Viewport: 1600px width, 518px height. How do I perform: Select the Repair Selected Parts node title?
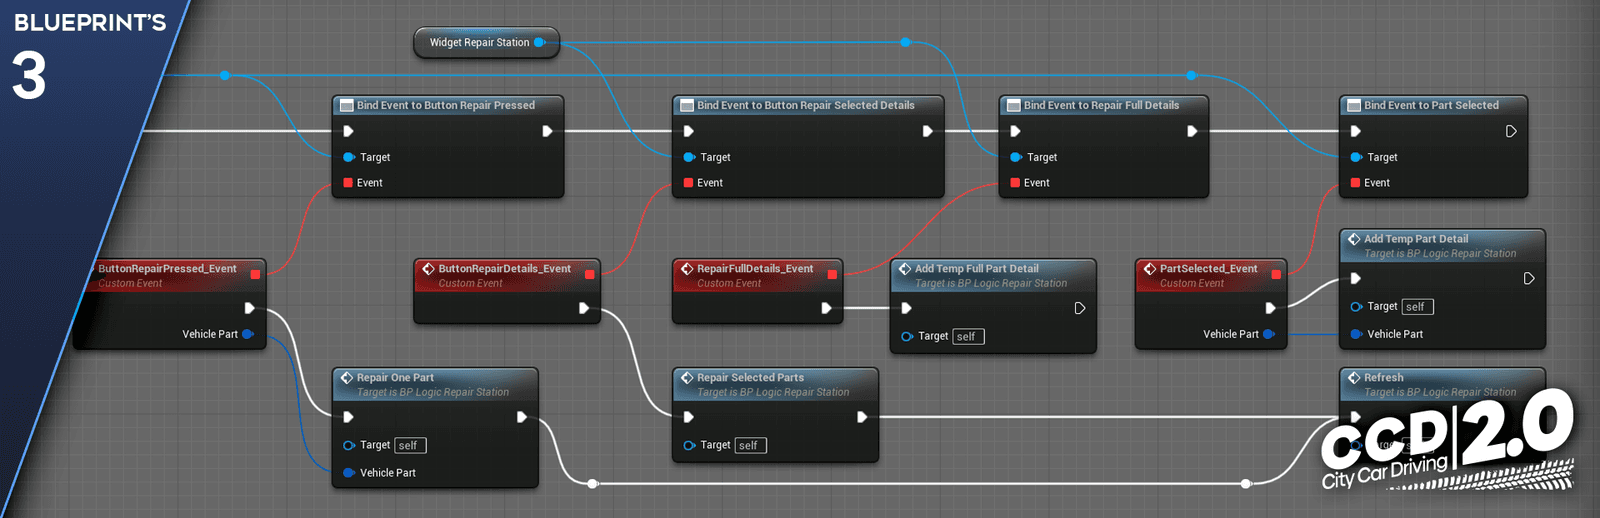[750, 378]
